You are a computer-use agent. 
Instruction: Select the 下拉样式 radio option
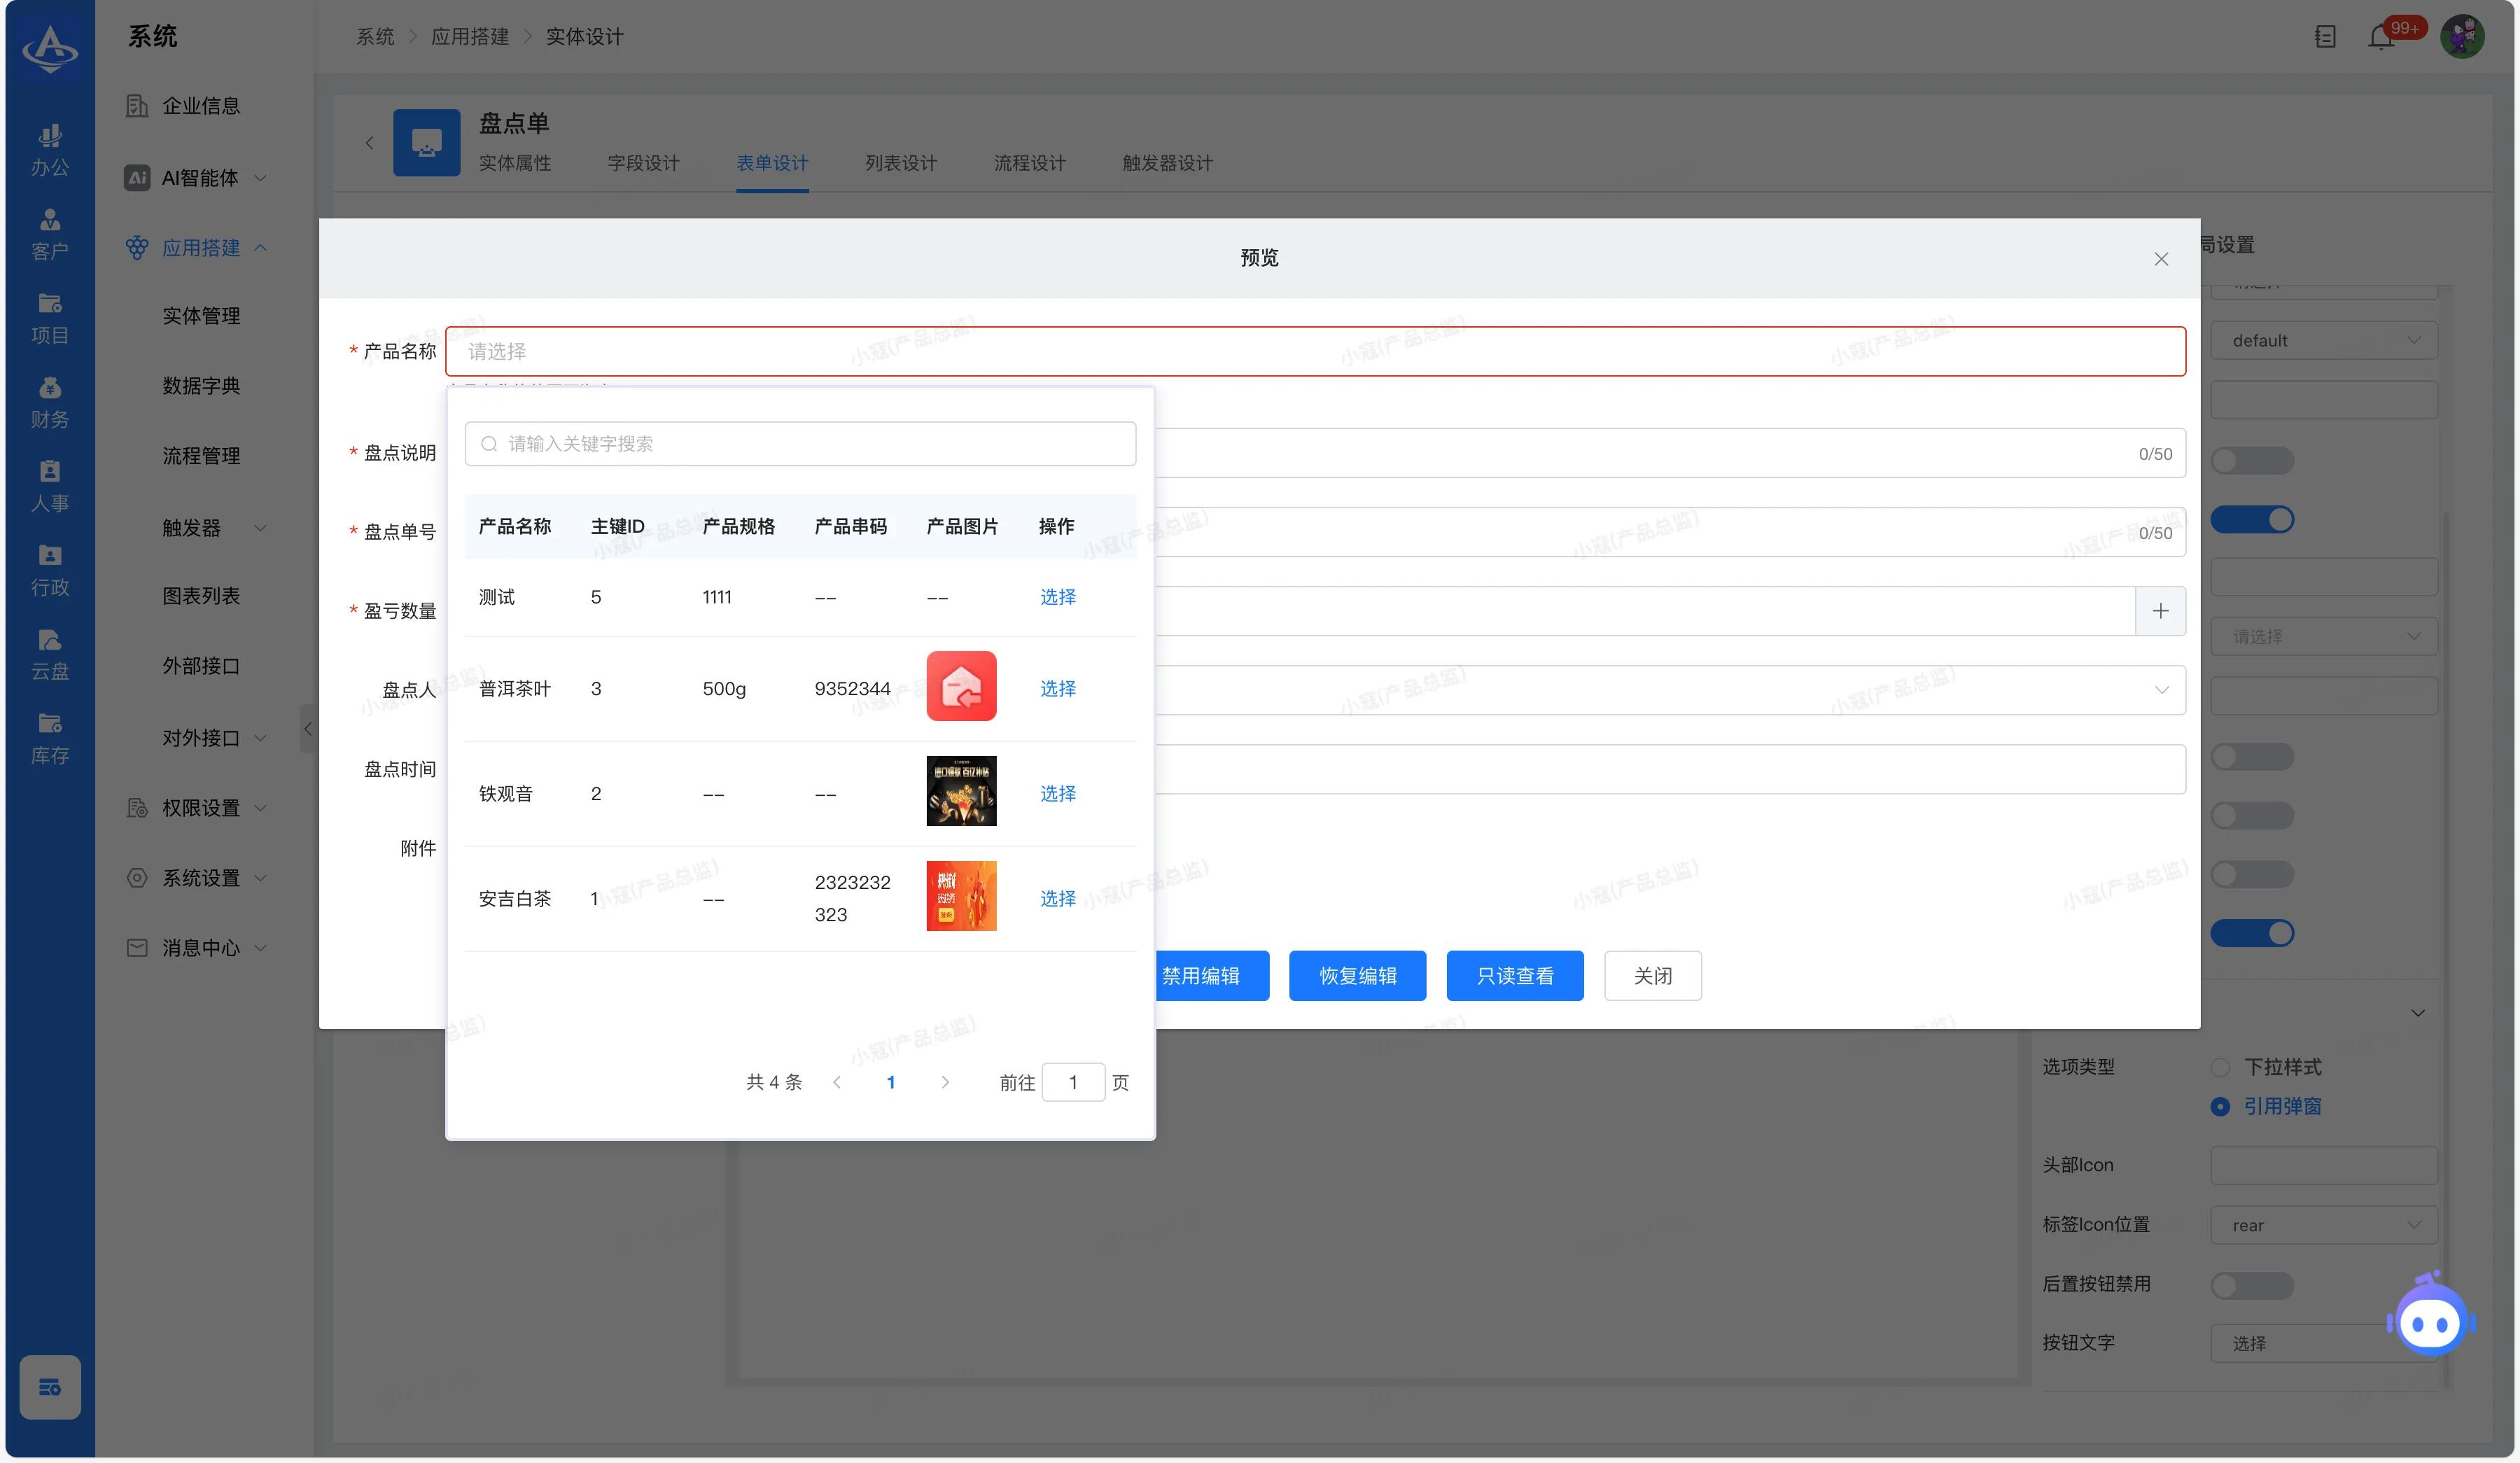2220,1067
